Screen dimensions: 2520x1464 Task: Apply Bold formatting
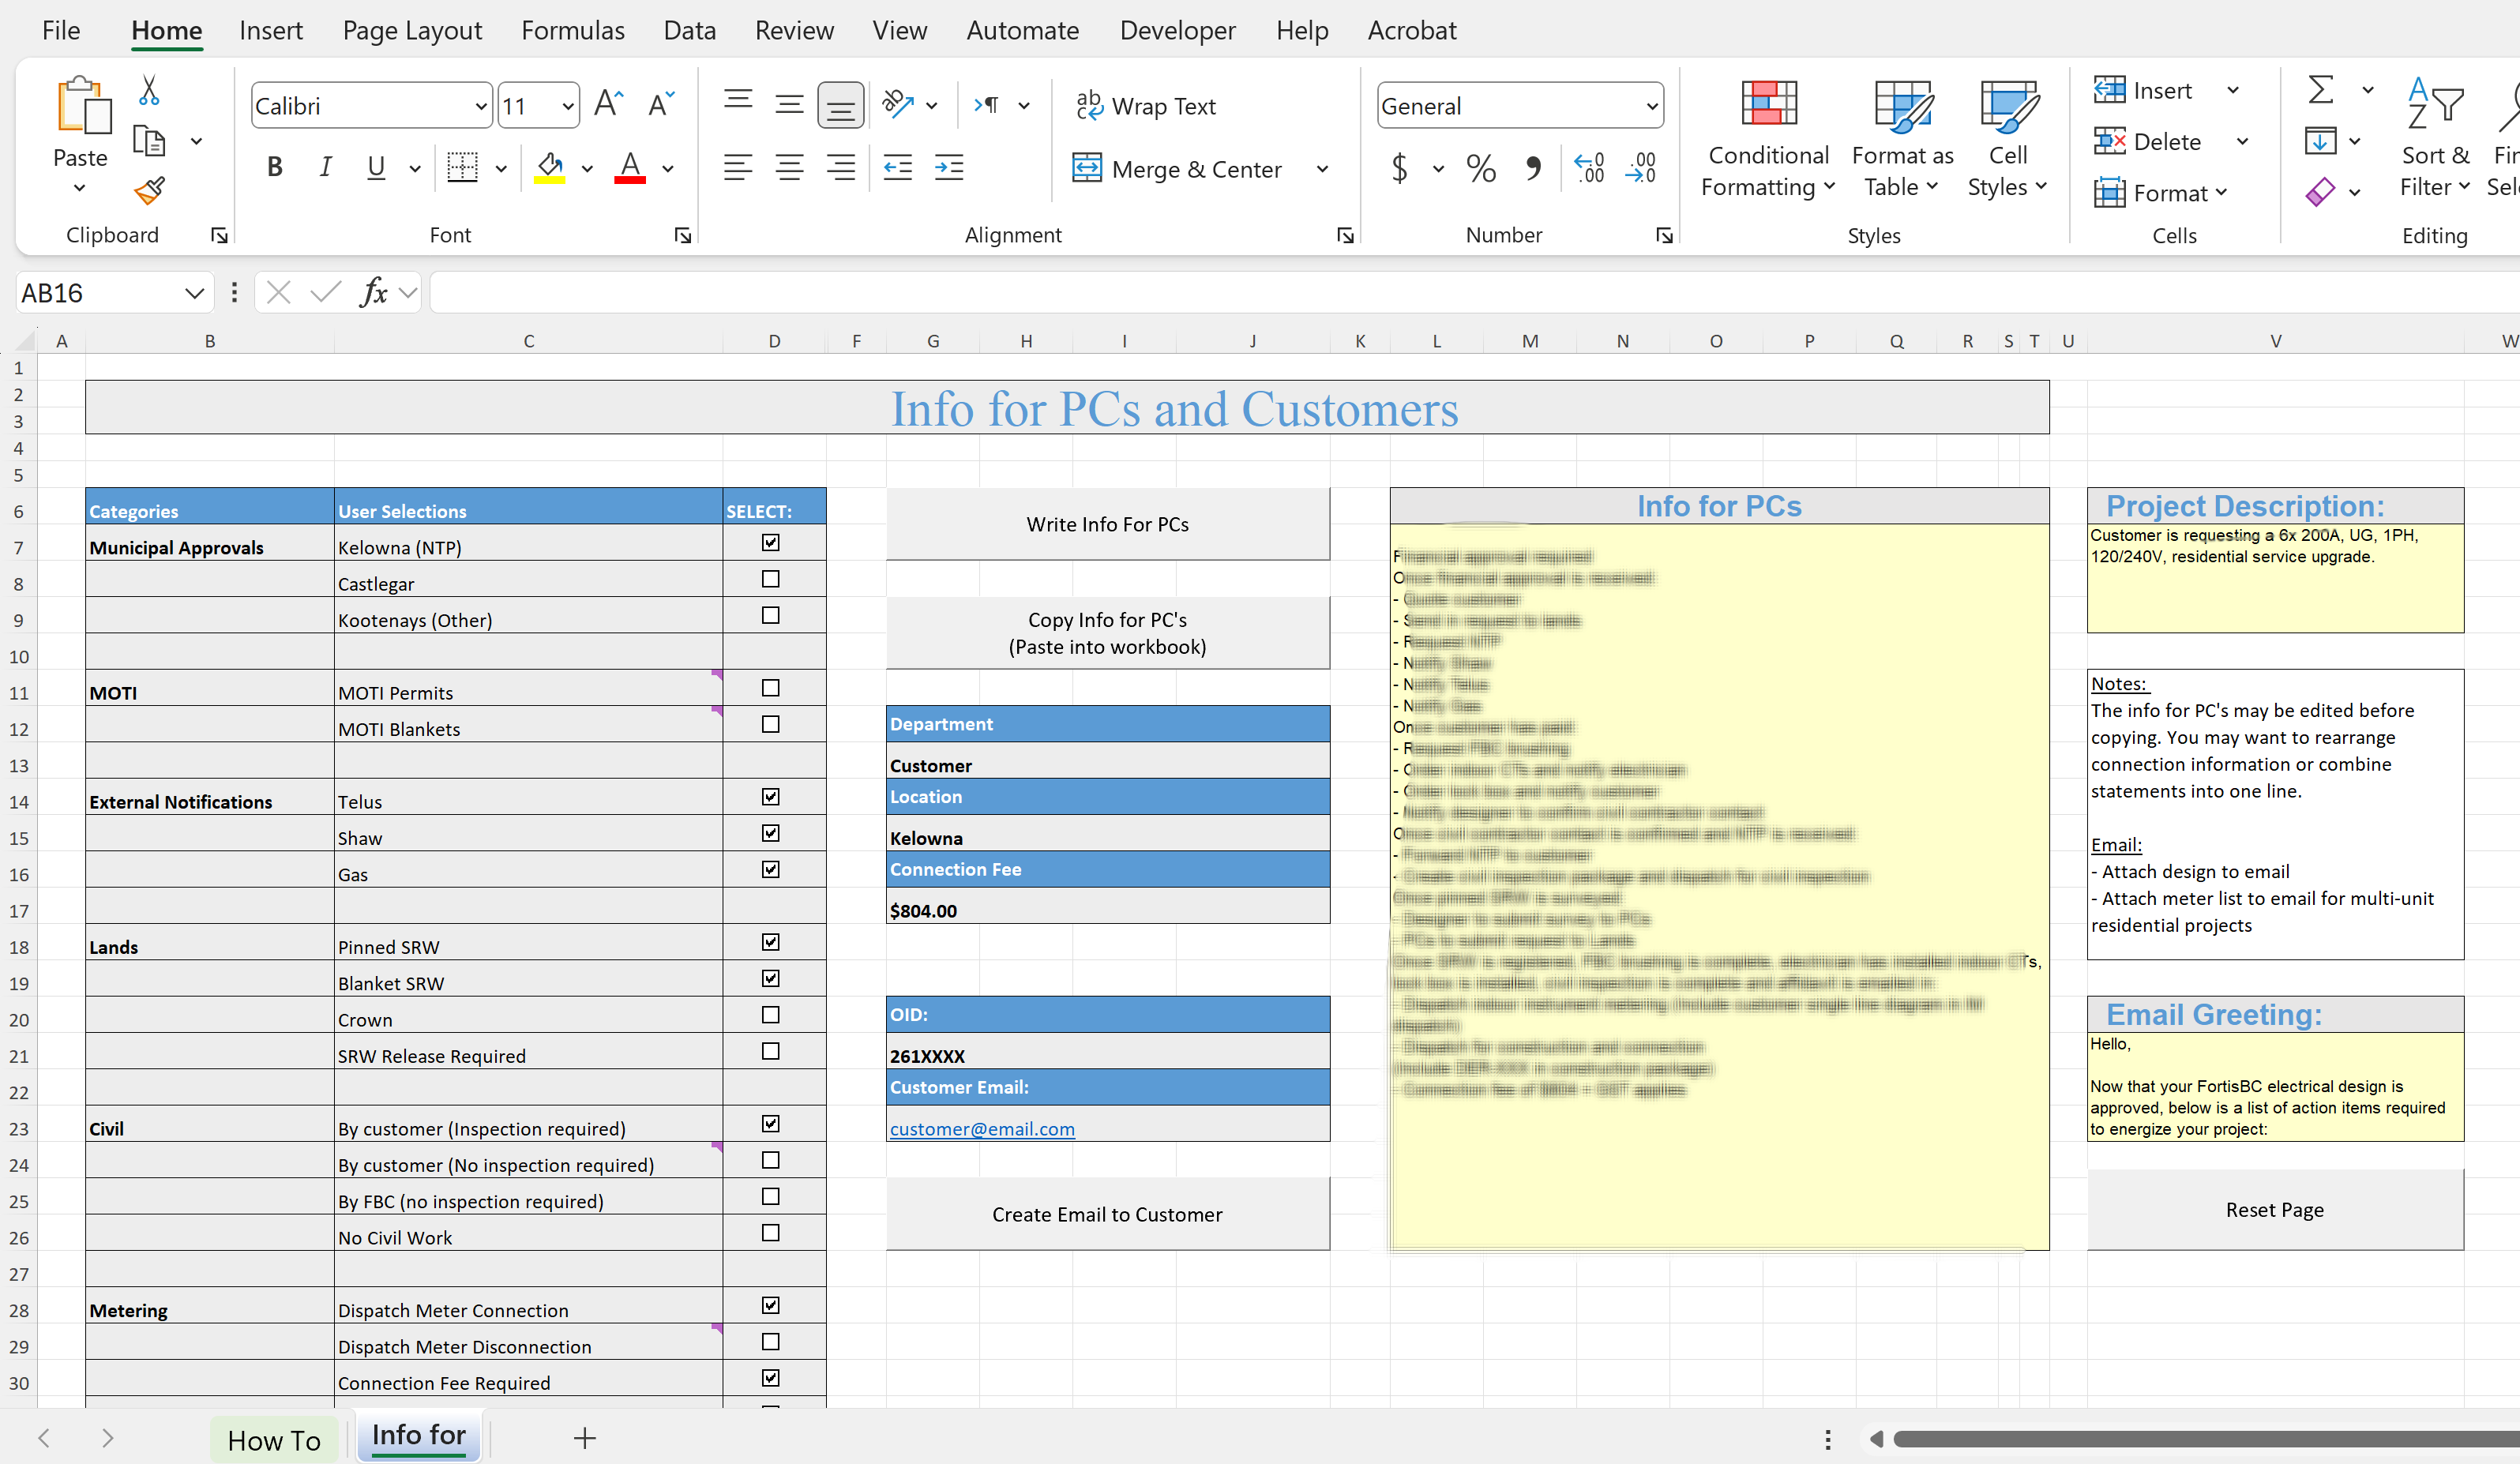pos(274,168)
